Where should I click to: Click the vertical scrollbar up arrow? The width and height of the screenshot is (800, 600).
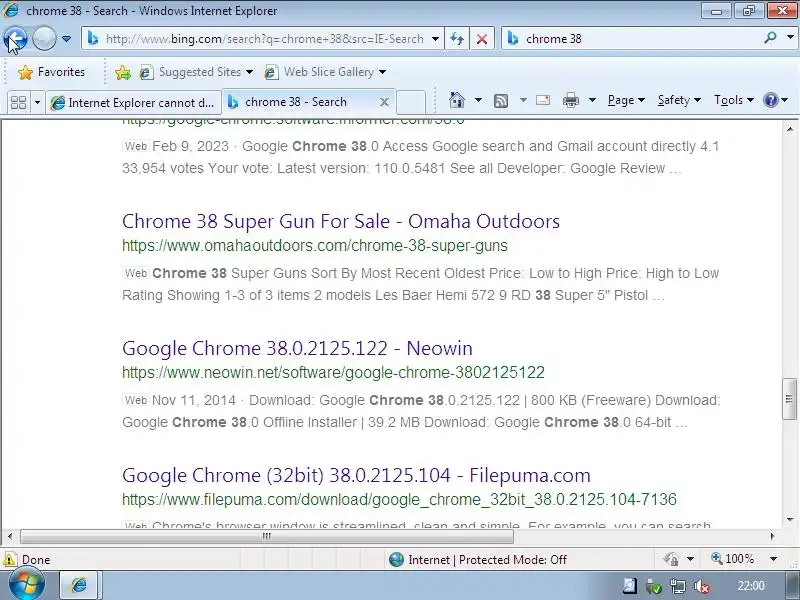pyautogui.click(x=790, y=130)
